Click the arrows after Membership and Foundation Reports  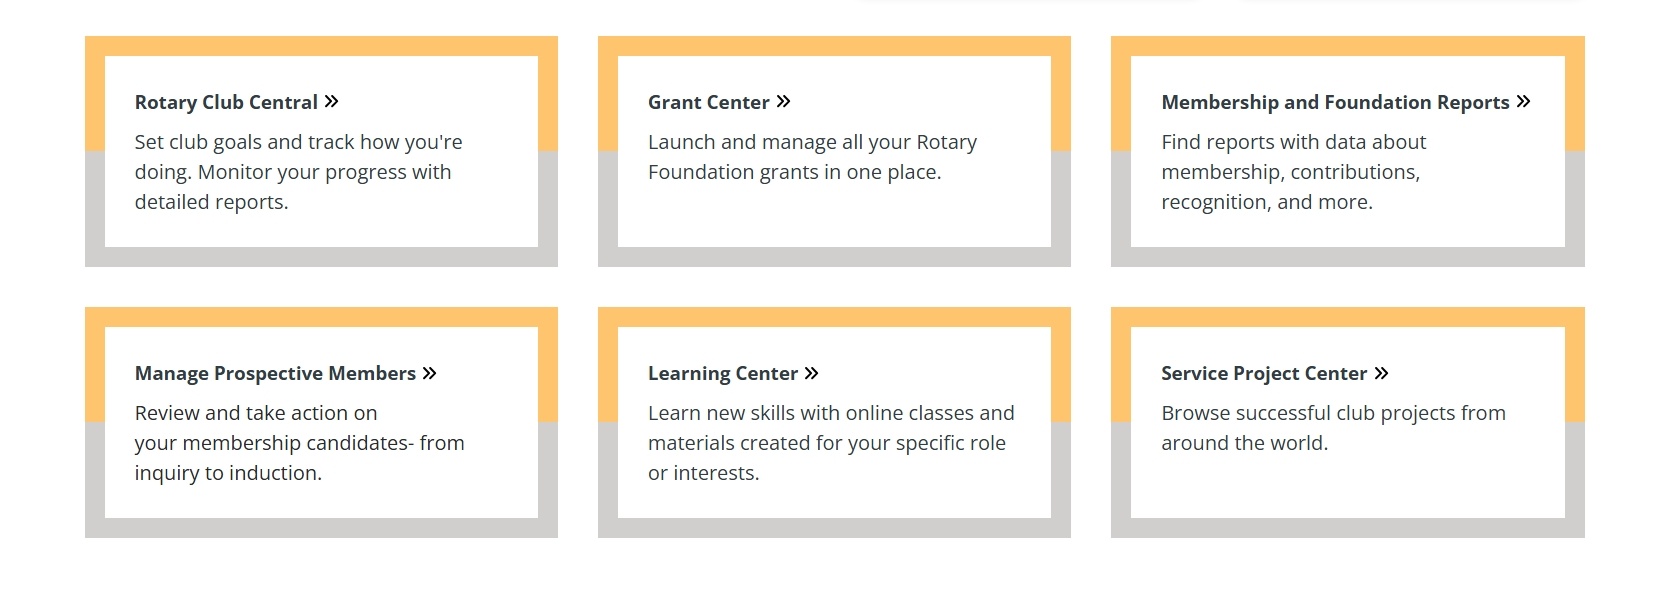click(1523, 102)
